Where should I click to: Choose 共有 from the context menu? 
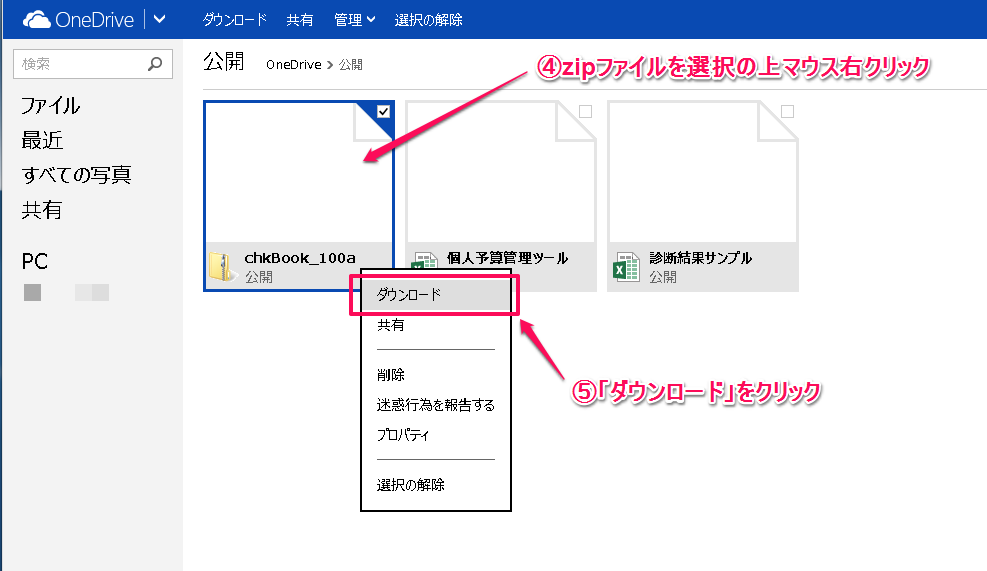(391, 325)
